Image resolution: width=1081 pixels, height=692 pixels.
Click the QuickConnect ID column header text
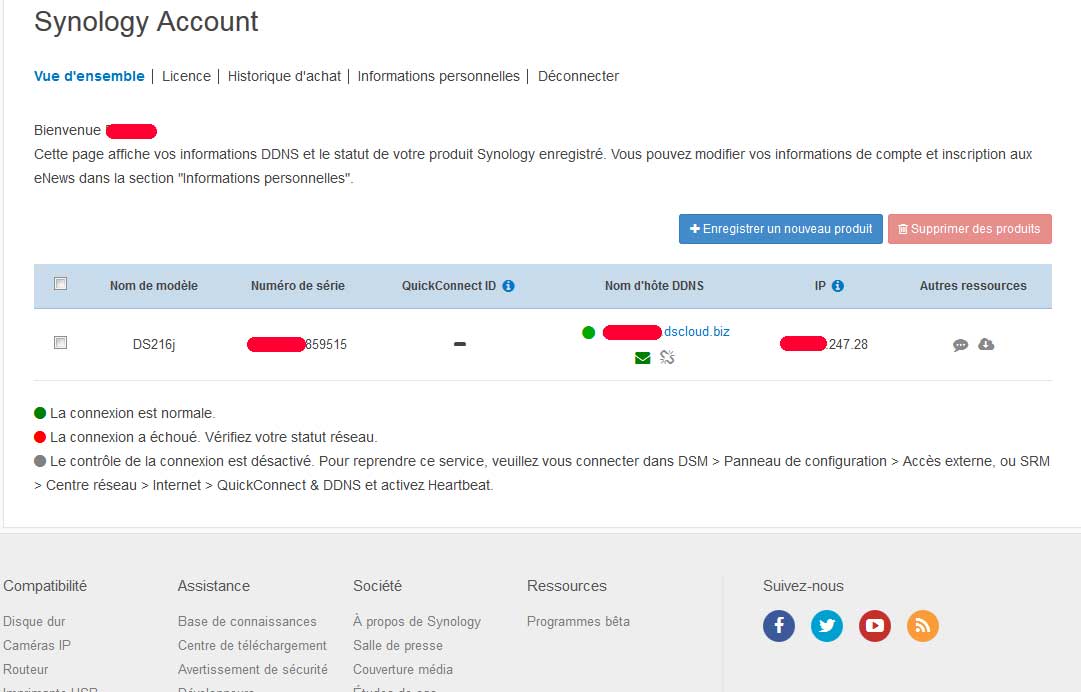[x=449, y=286]
